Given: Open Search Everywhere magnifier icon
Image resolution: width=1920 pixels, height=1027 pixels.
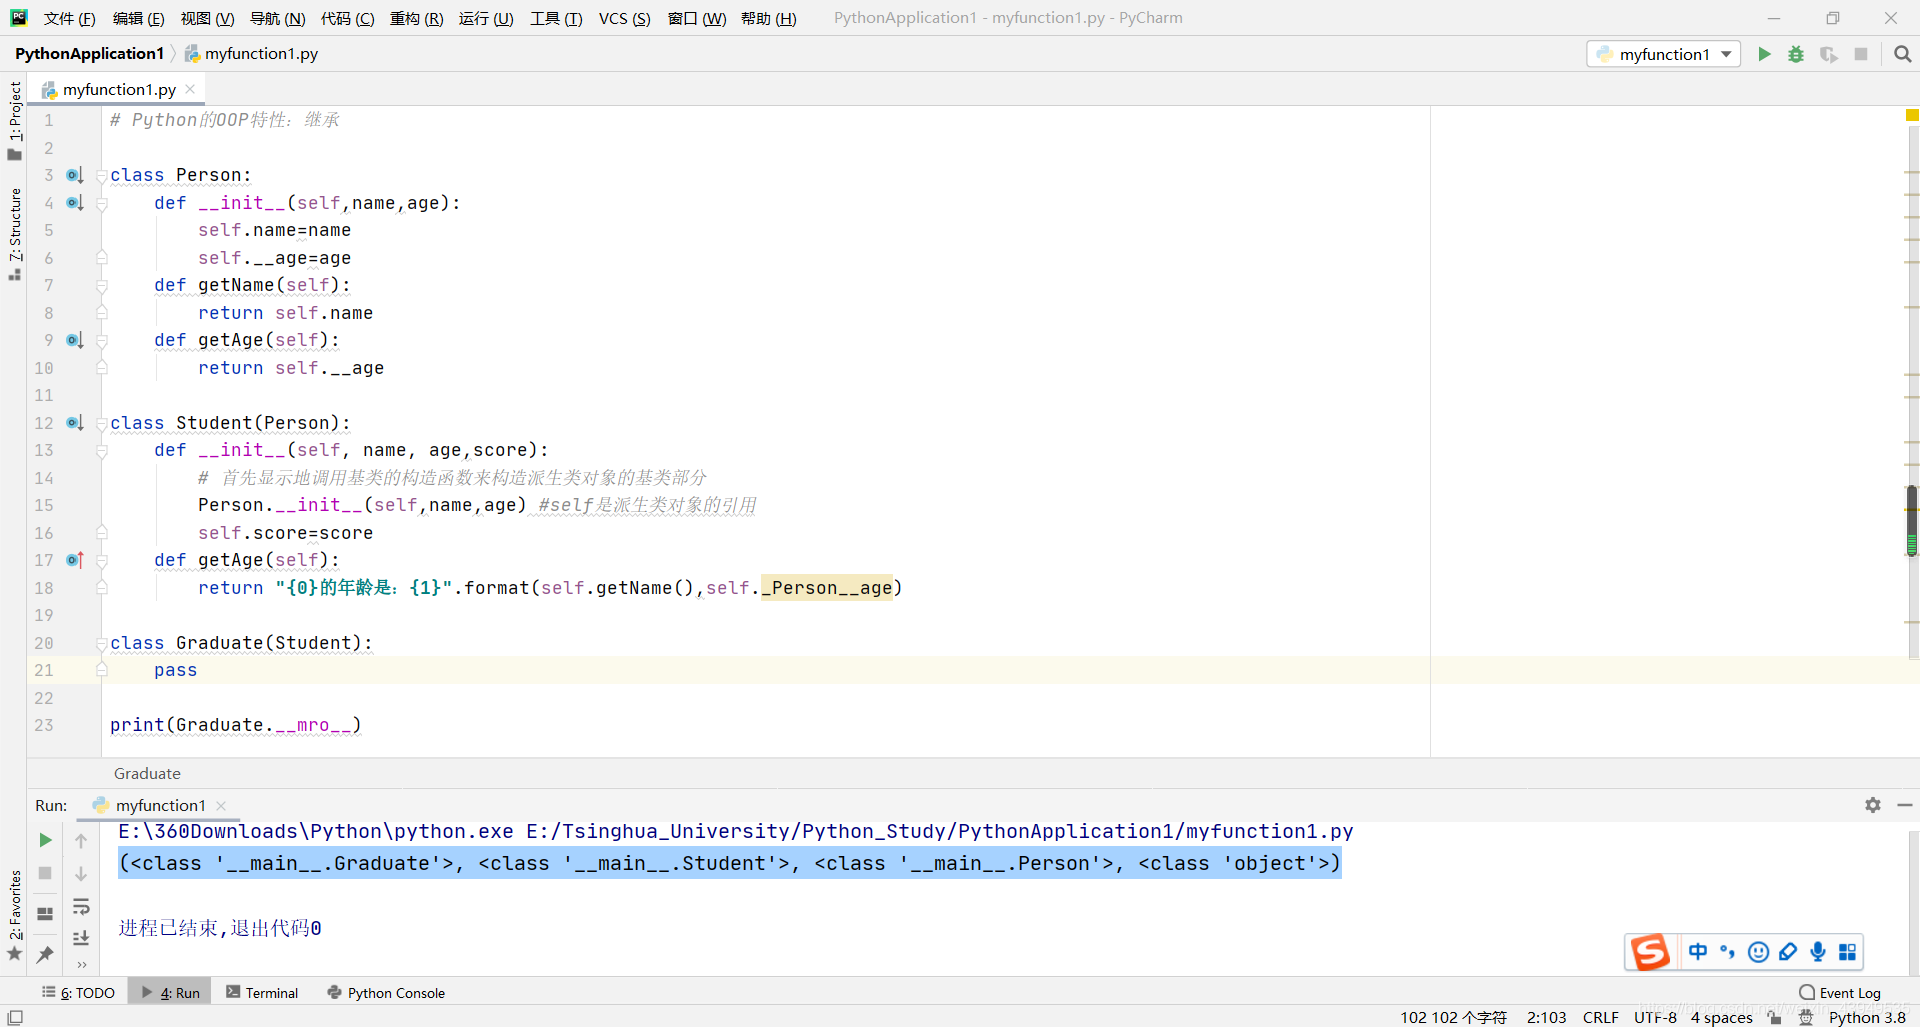Looking at the screenshot, I should [1903, 54].
